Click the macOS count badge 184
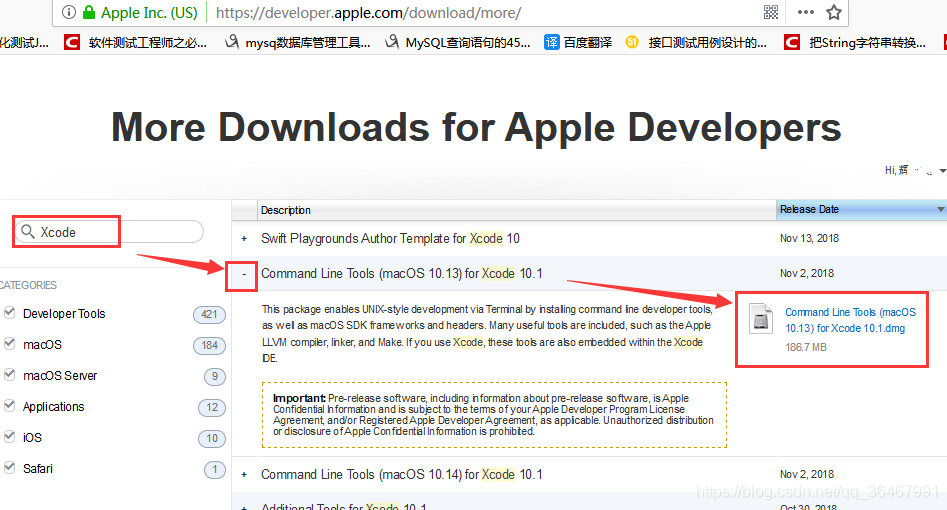Image resolution: width=947 pixels, height=510 pixels. [x=209, y=345]
